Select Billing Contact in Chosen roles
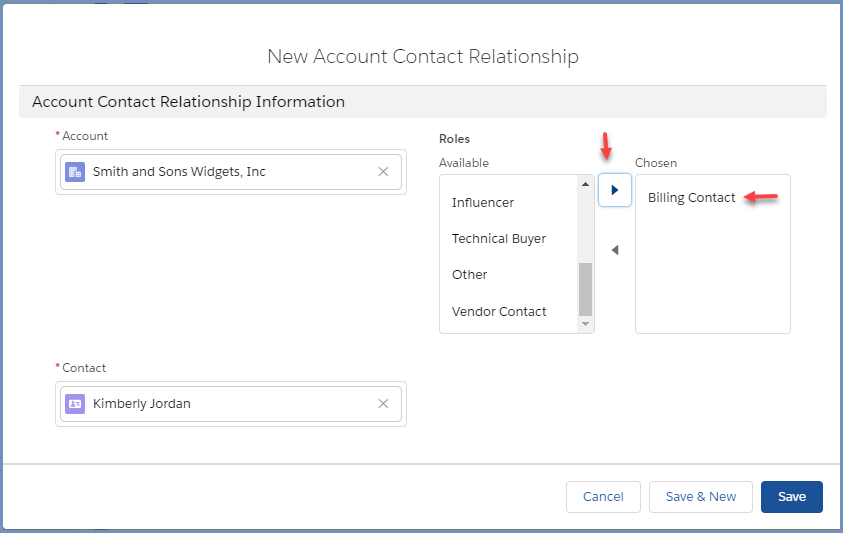This screenshot has width=843, height=533. pyautogui.click(x=691, y=198)
